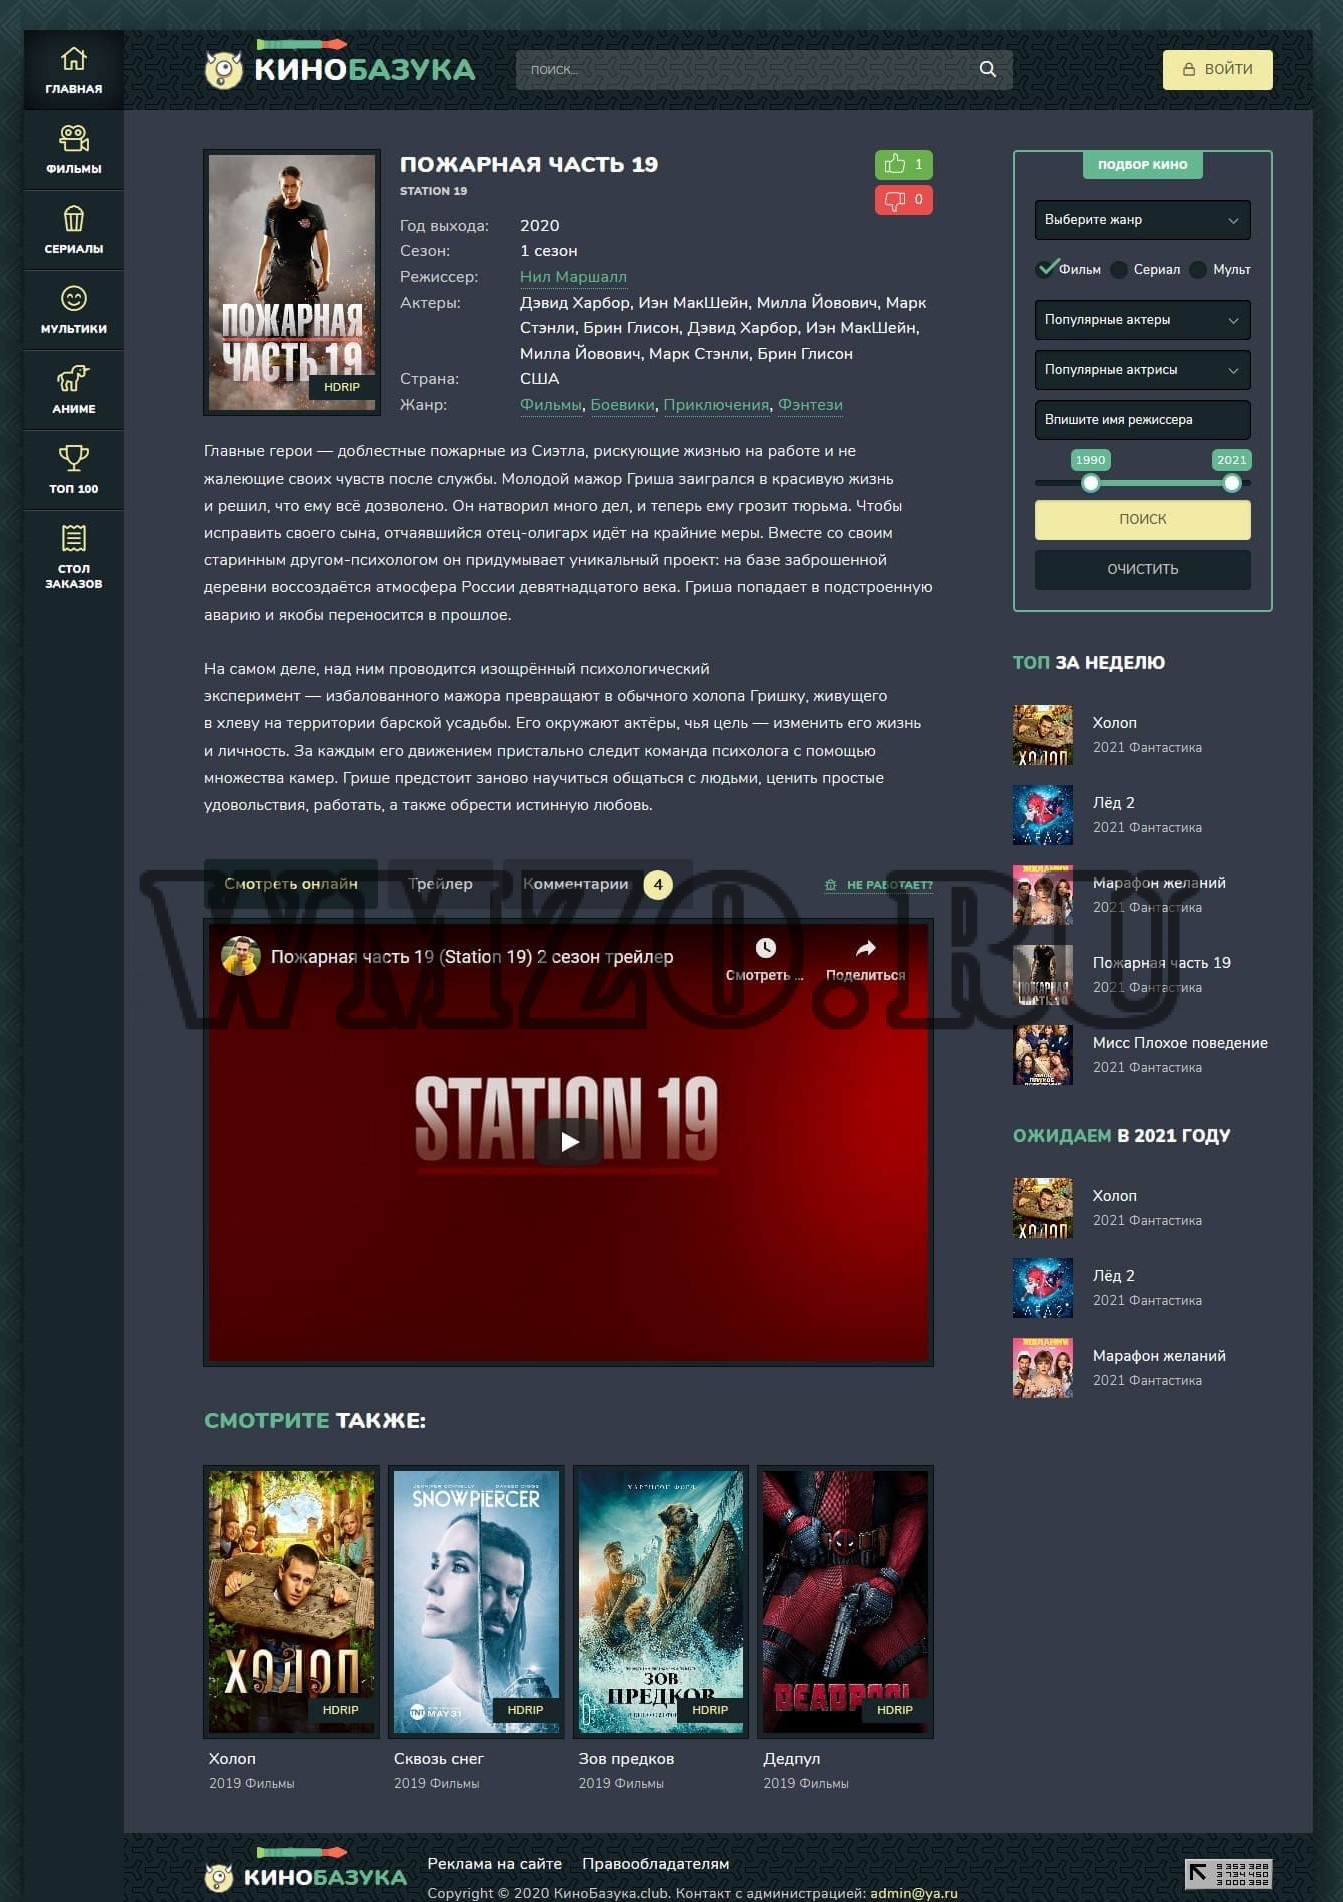Open the Выберите жанр dropdown
This screenshot has width=1343, height=1902.
click(1142, 220)
